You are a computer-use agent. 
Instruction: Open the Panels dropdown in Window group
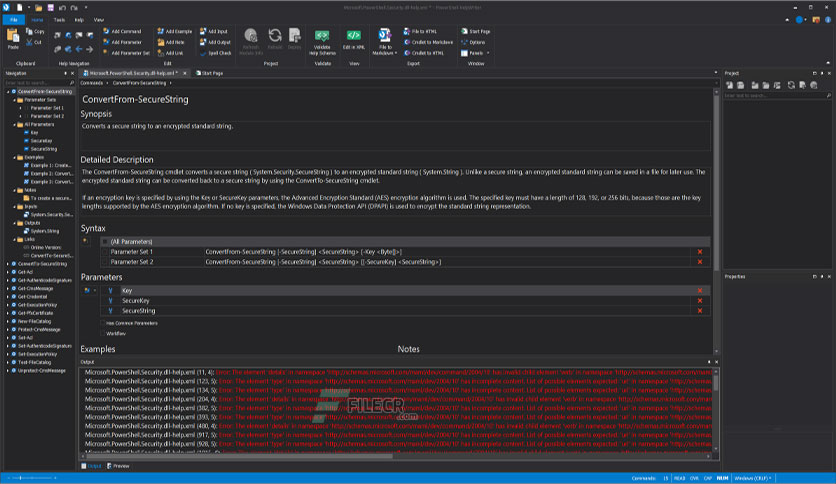(475, 53)
